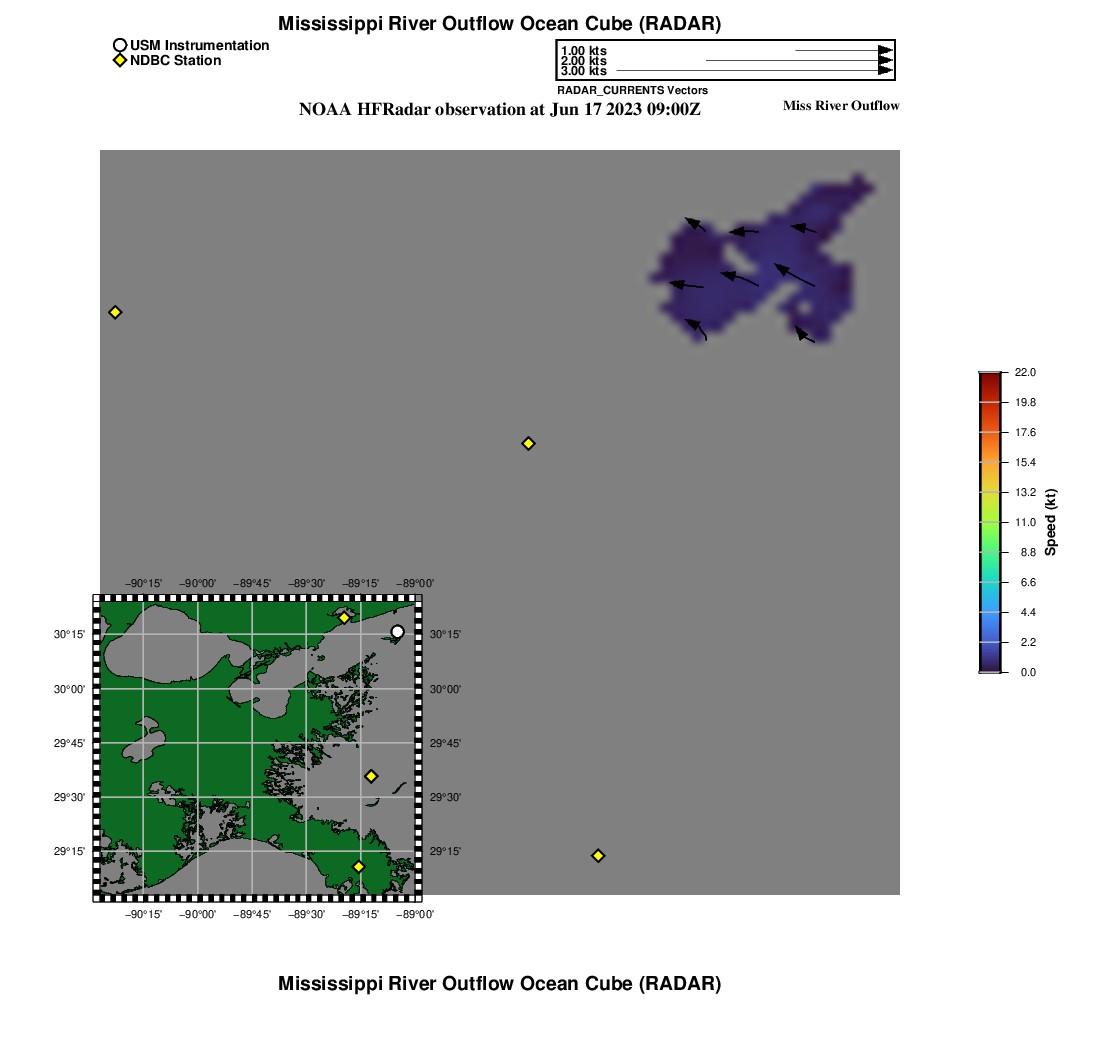Click the bottommost NDBC diamond in inset map

(x=358, y=866)
